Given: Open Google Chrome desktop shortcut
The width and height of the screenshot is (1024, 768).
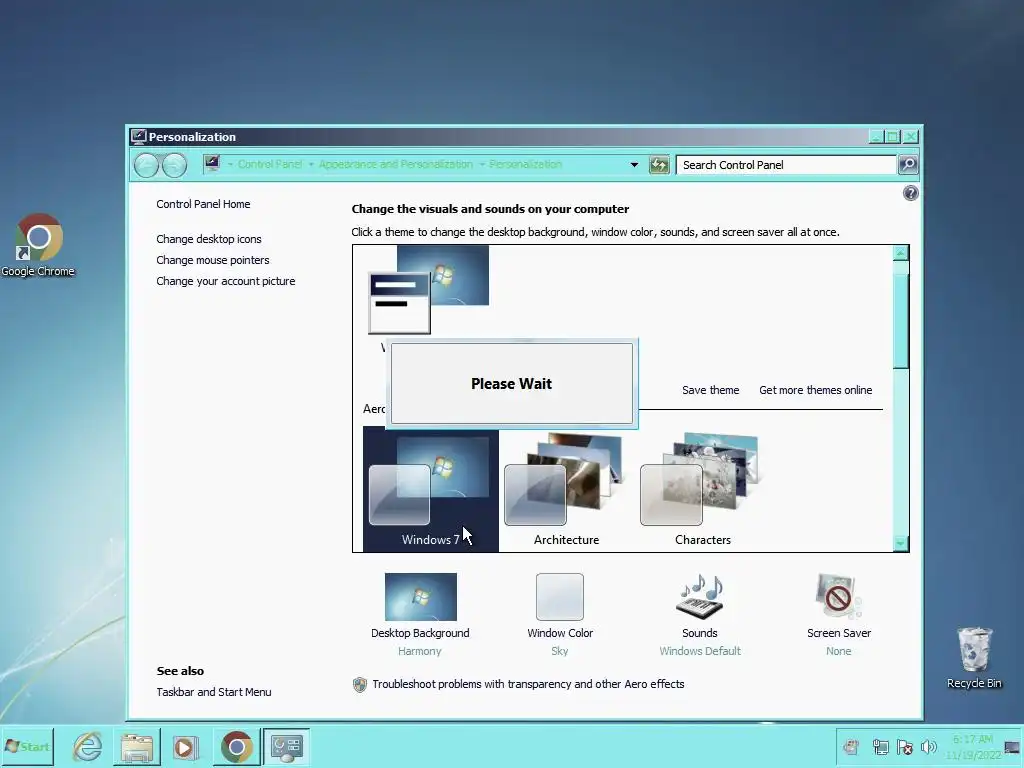Looking at the screenshot, I should tap(38, 246).
